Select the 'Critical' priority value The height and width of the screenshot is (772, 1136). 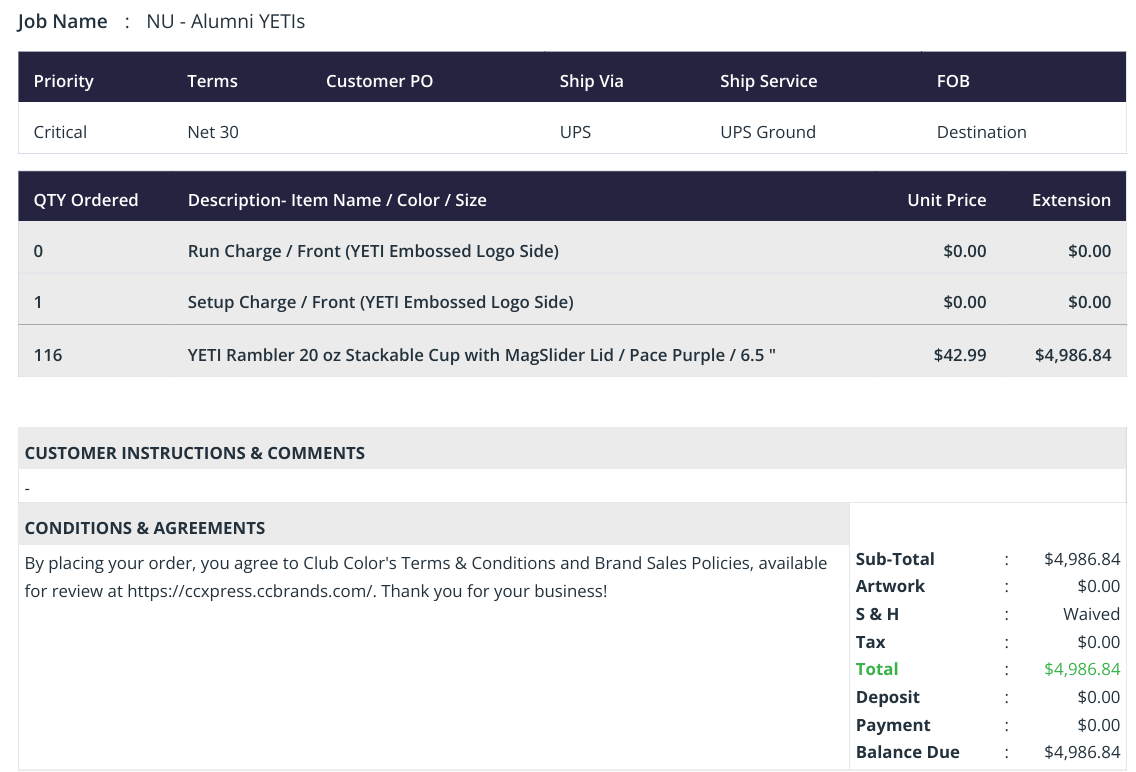(60, 132)
